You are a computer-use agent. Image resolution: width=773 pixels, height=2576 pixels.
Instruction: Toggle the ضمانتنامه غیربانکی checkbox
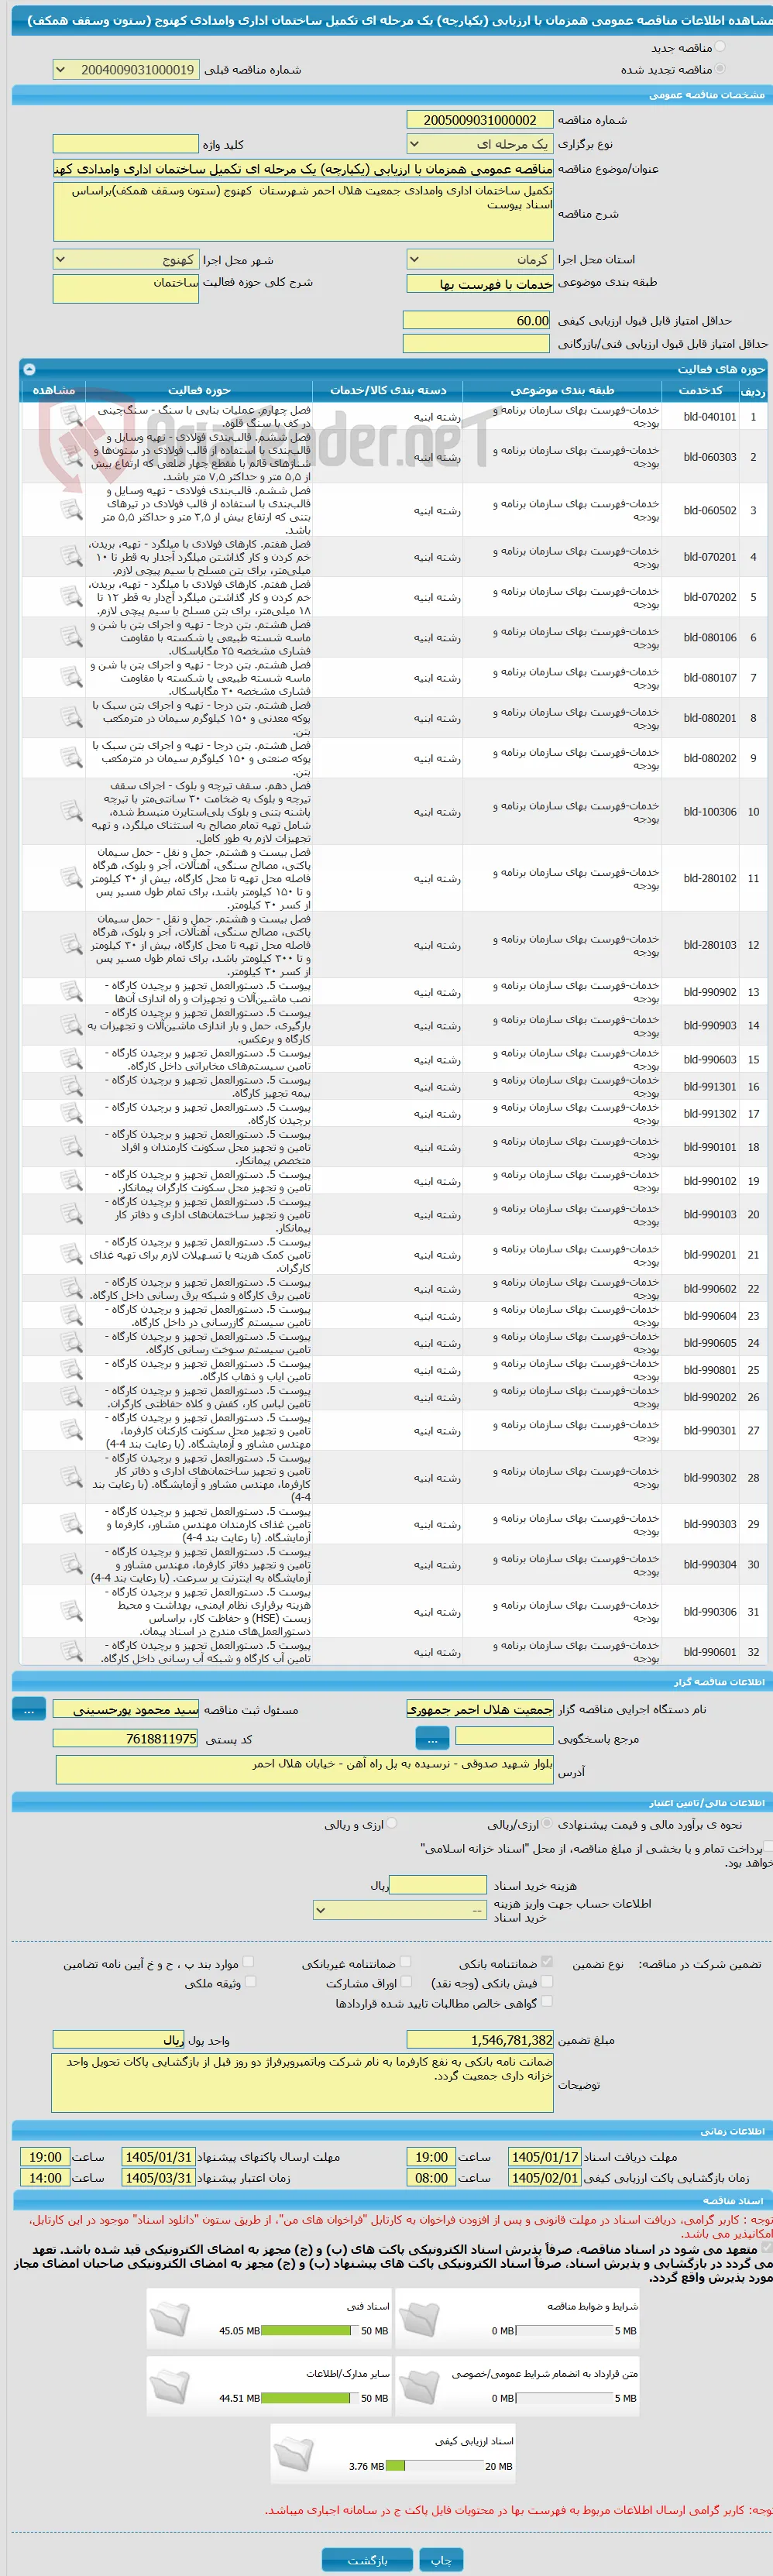[405, 1962]
